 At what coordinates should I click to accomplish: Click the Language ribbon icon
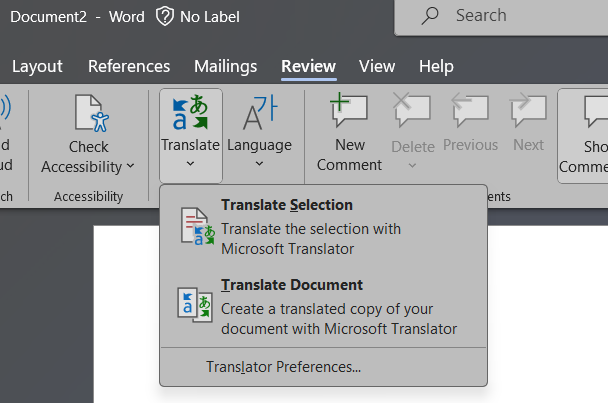tap(260, 112)
